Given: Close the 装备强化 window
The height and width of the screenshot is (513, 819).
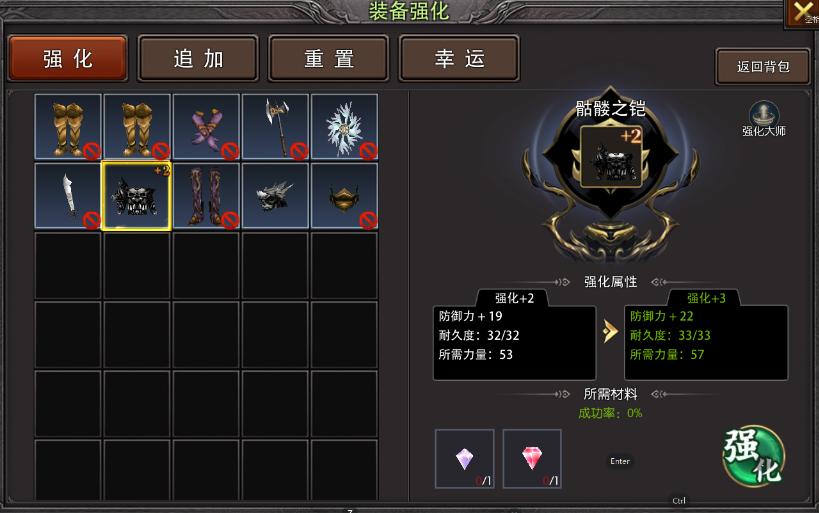Looking at the screenshot, I should coord(803,13).
